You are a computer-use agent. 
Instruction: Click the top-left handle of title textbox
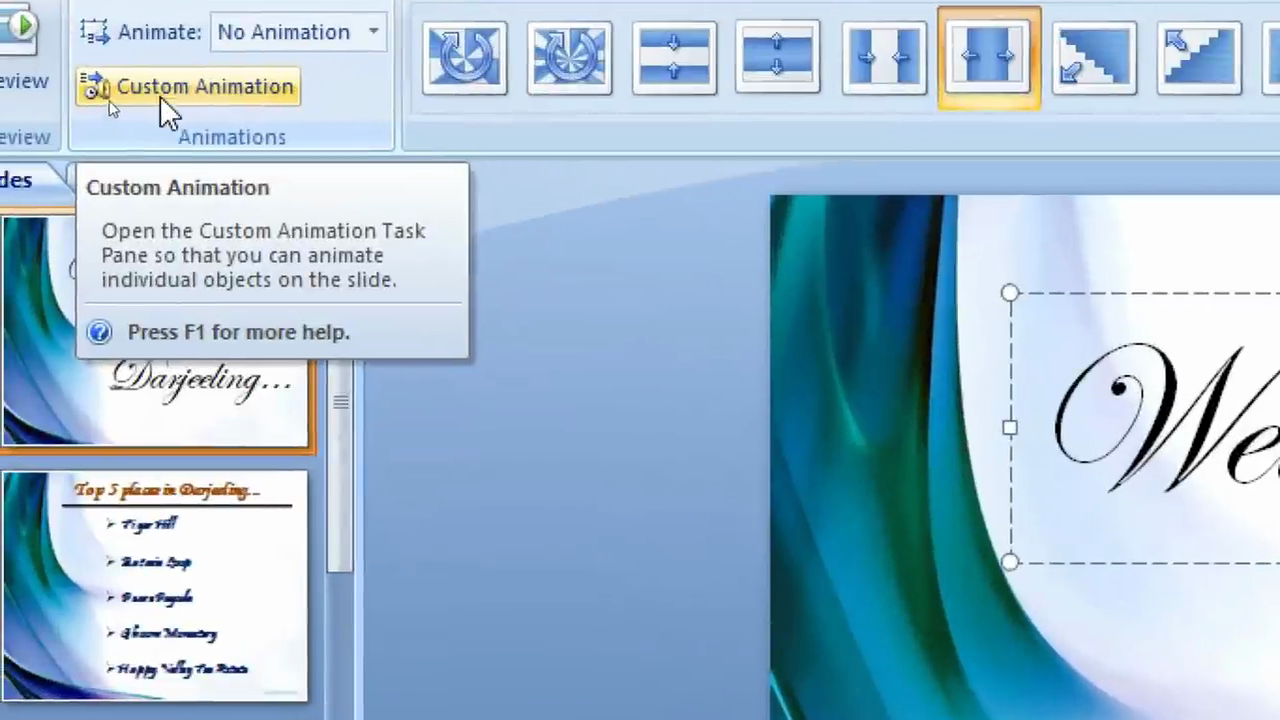point(1010,293)
